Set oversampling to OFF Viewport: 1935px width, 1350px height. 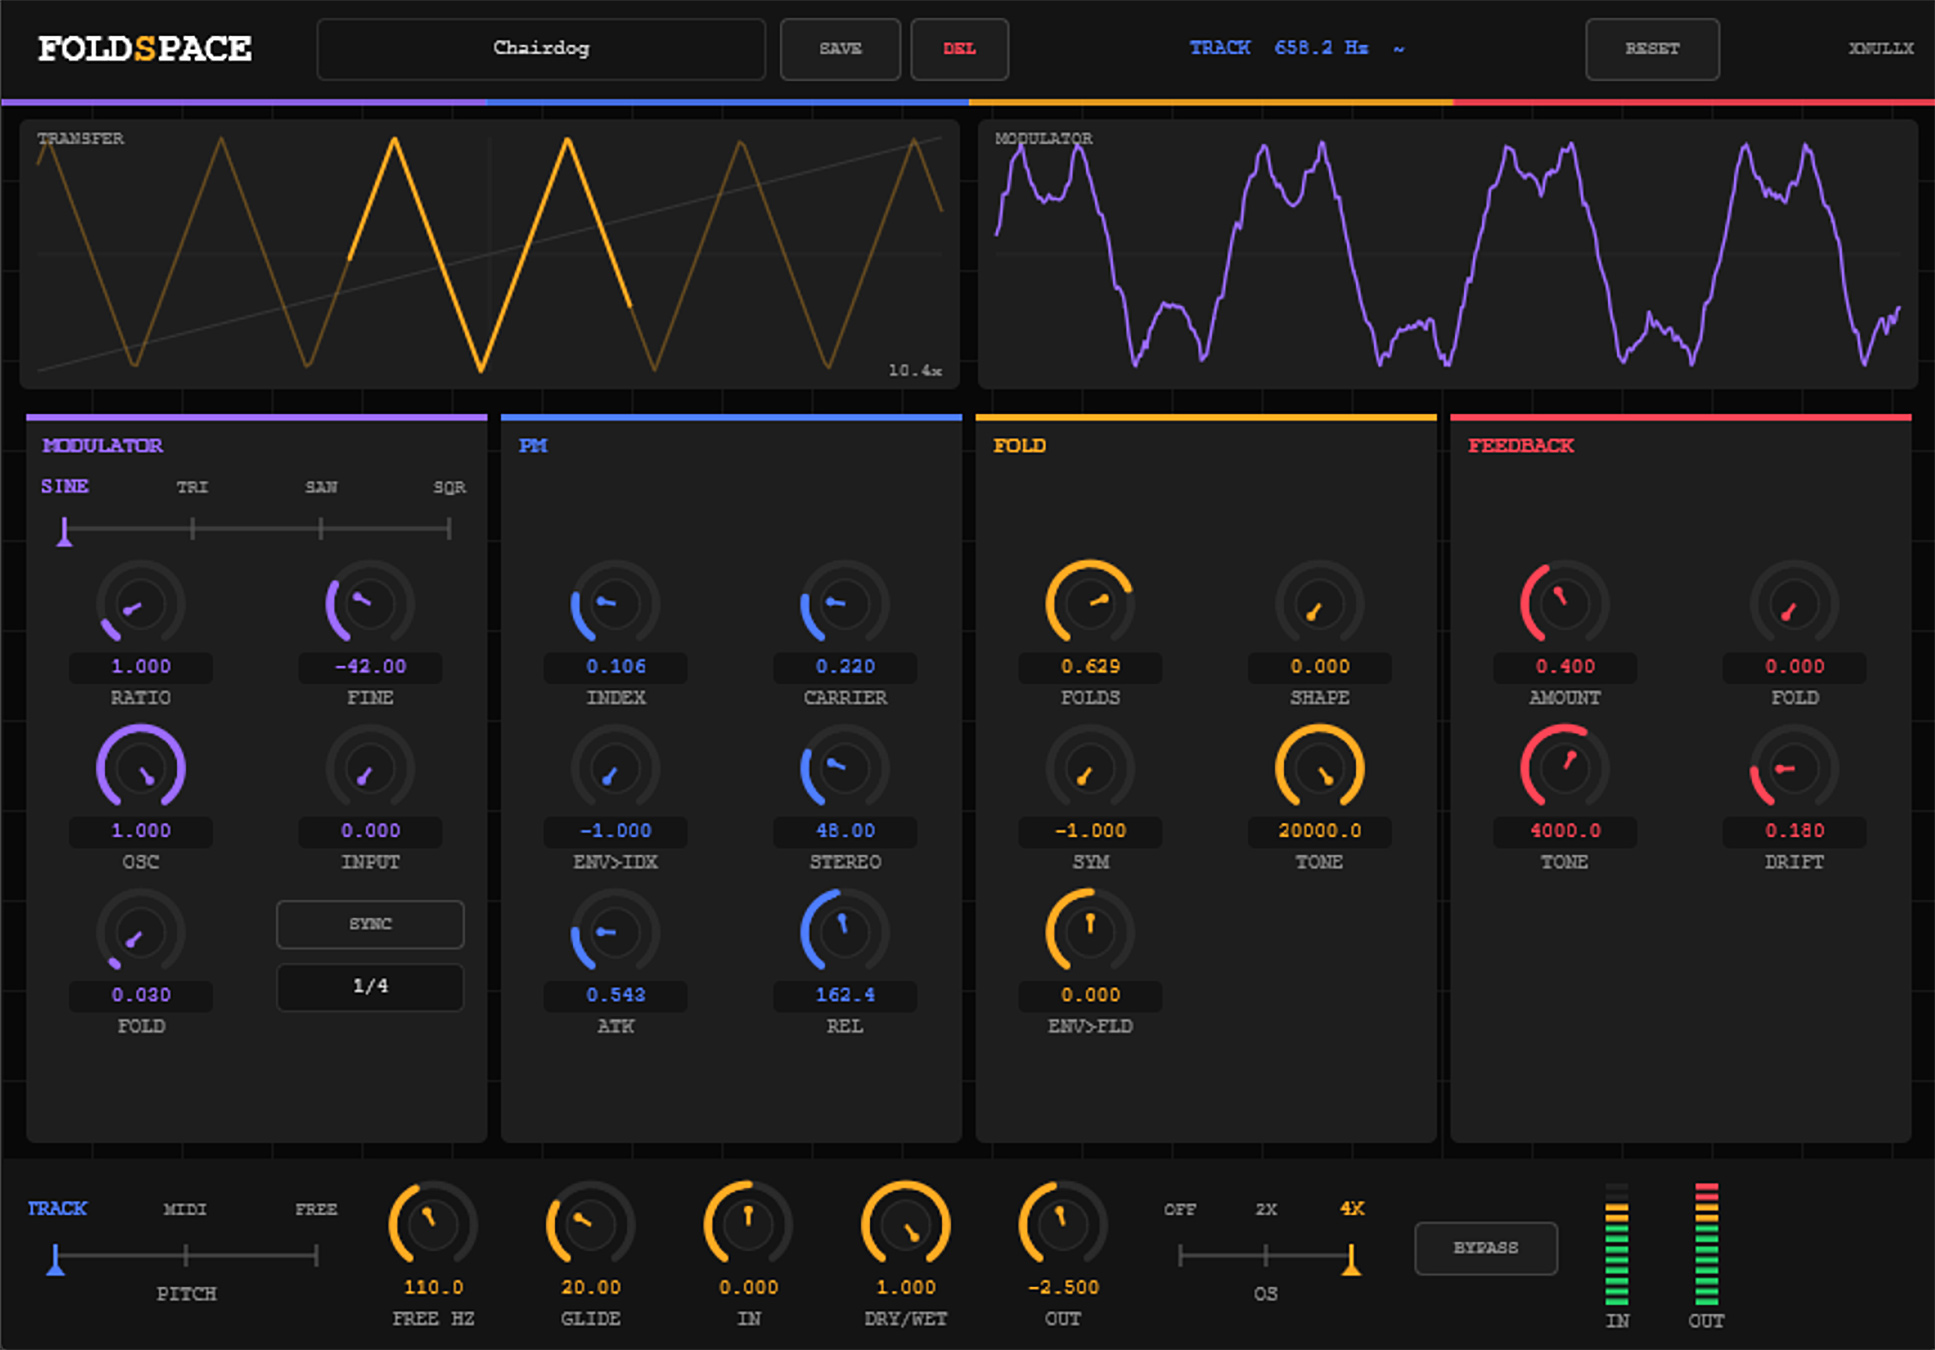point(1180,1209)
